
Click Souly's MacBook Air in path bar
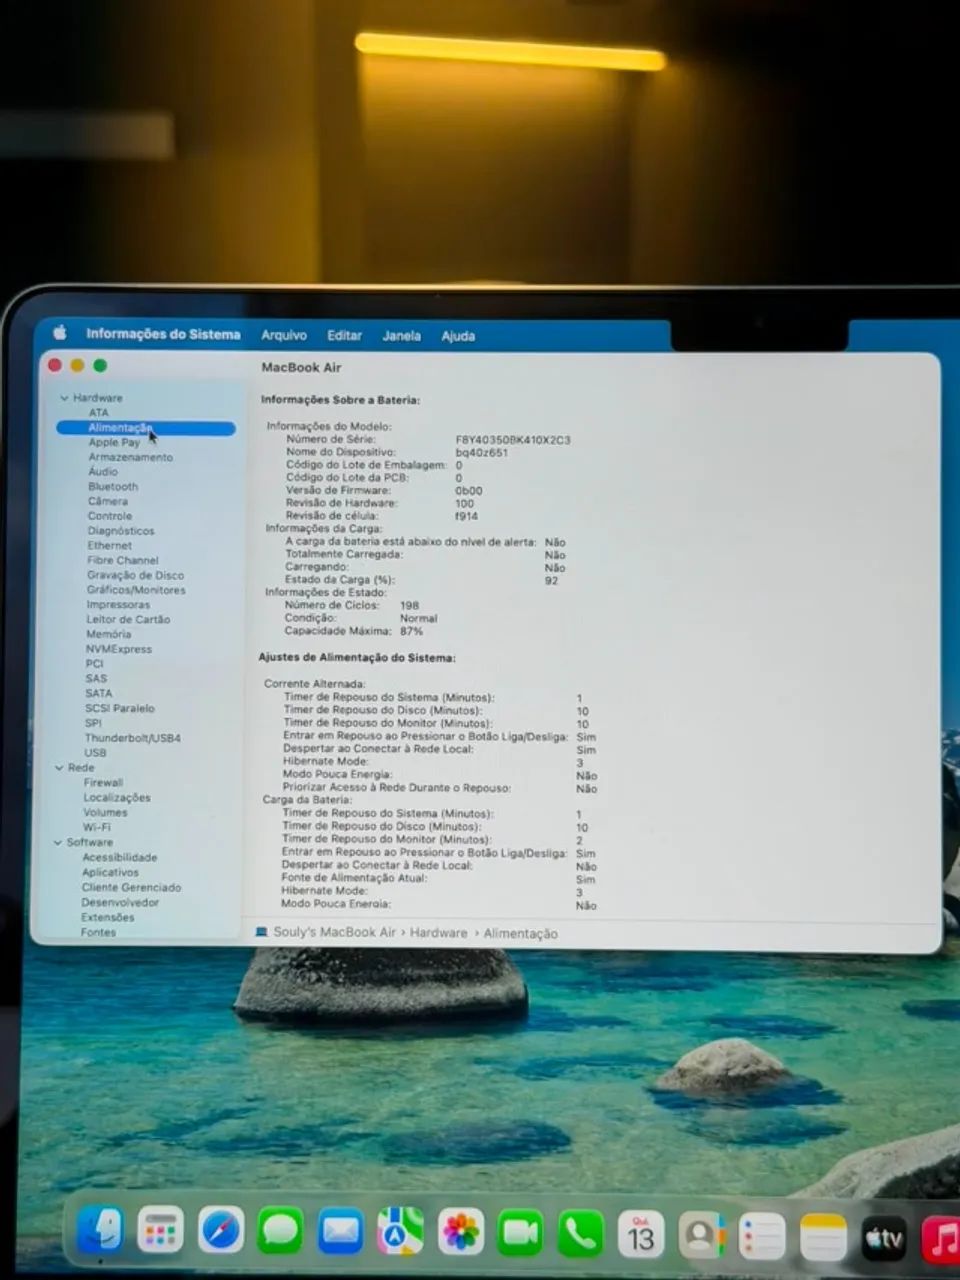(x=334, y=932)
